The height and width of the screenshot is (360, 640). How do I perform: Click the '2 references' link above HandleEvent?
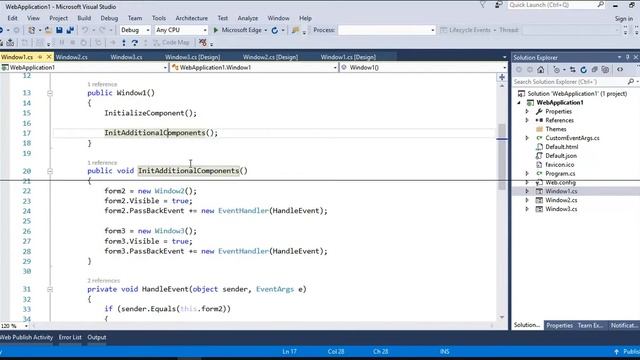(104, 281)
